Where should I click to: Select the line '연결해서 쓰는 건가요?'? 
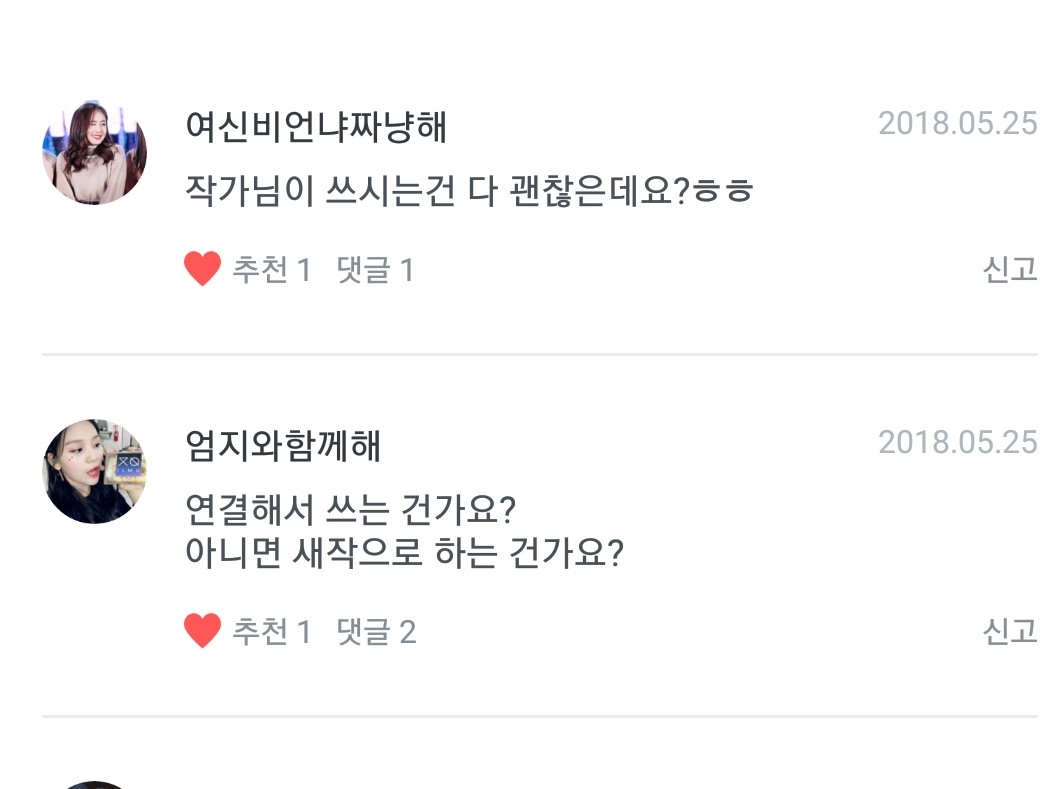[x=350, y=512]
